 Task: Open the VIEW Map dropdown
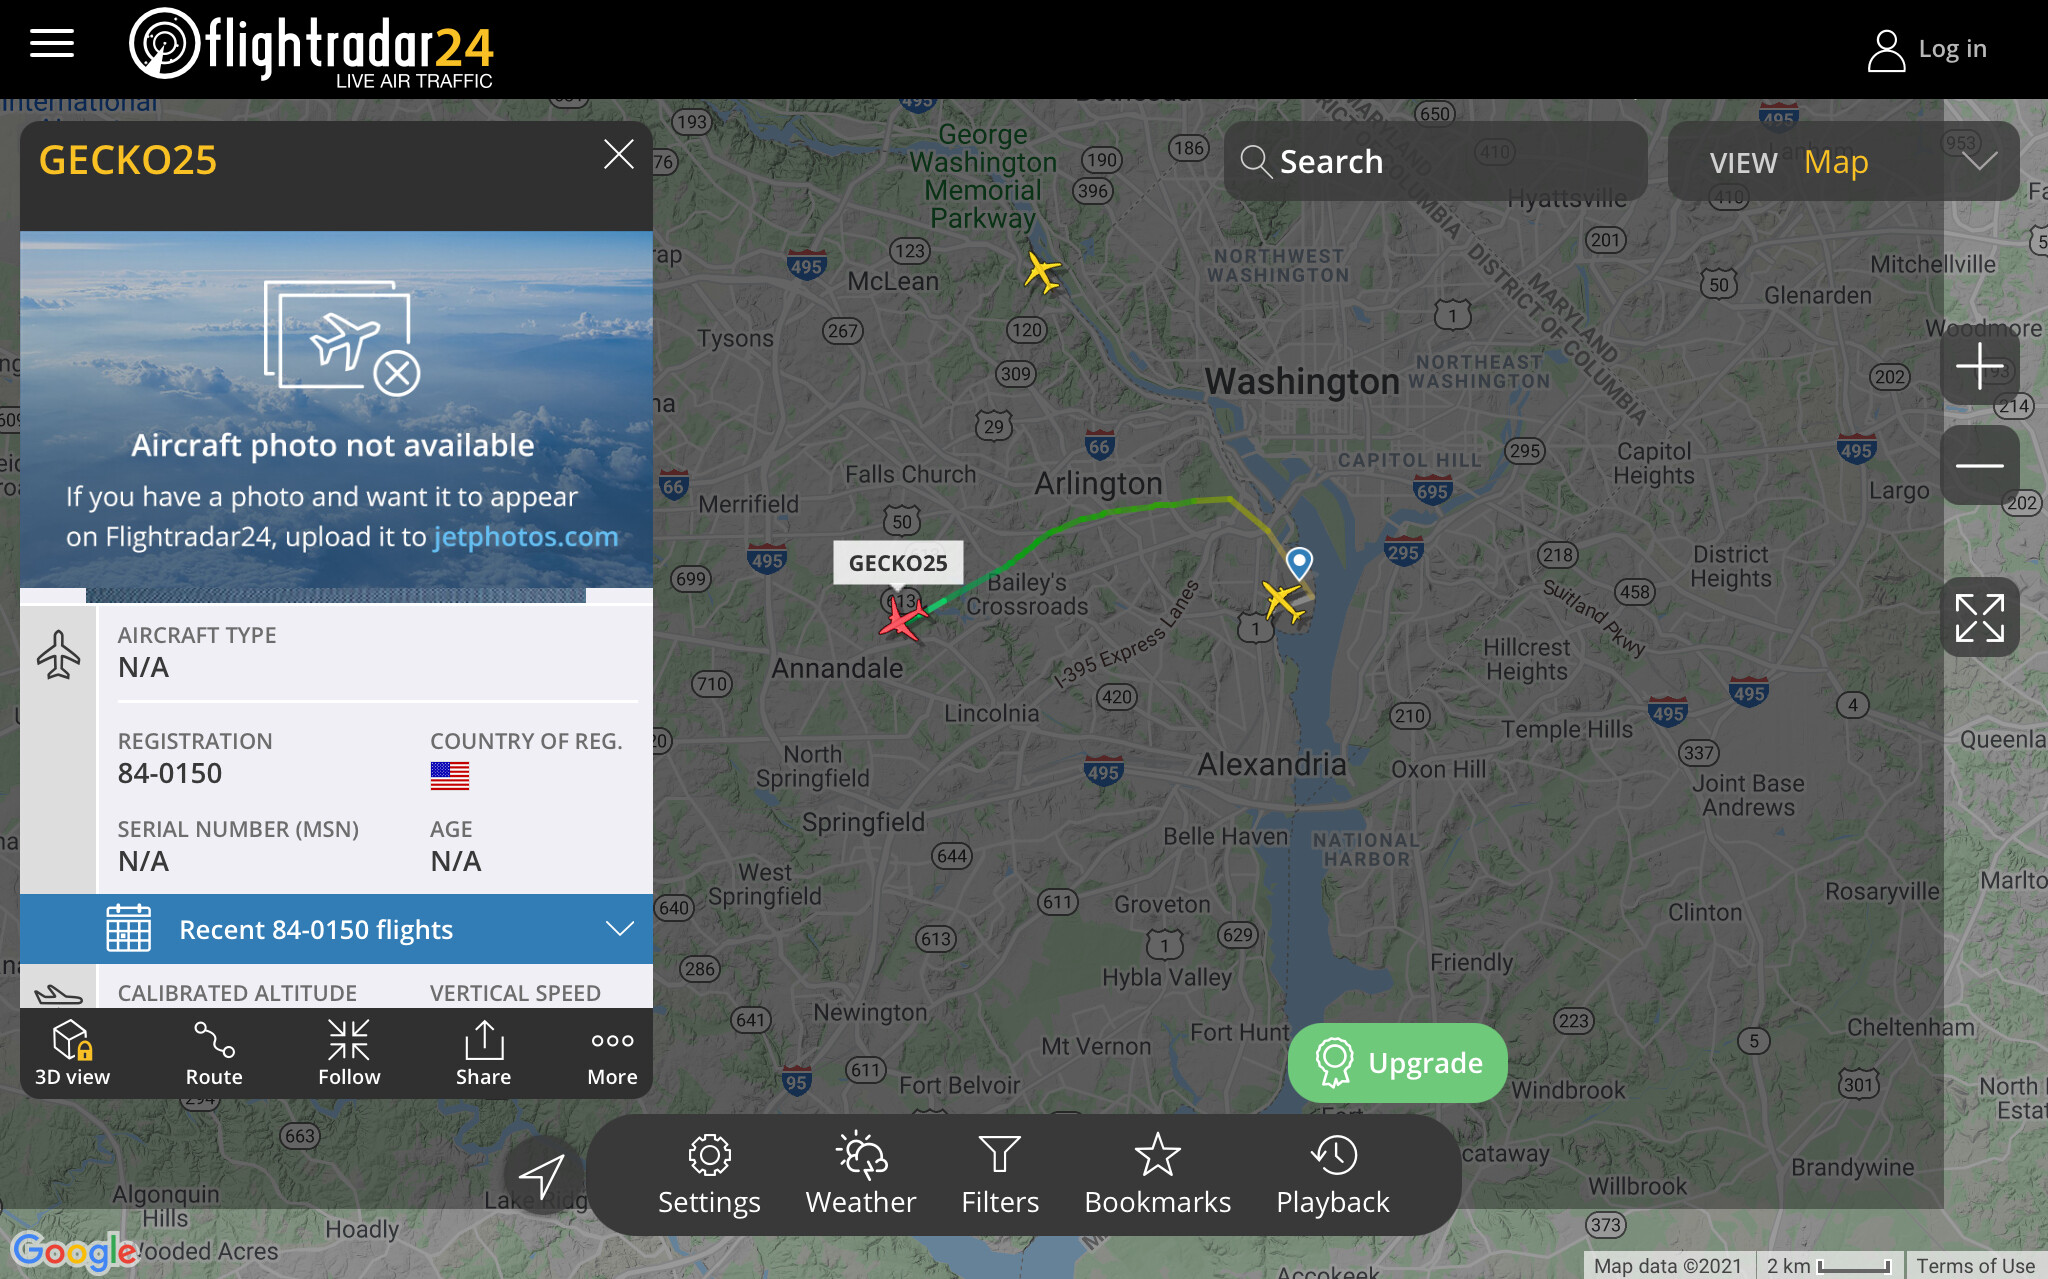point(1843,162)
